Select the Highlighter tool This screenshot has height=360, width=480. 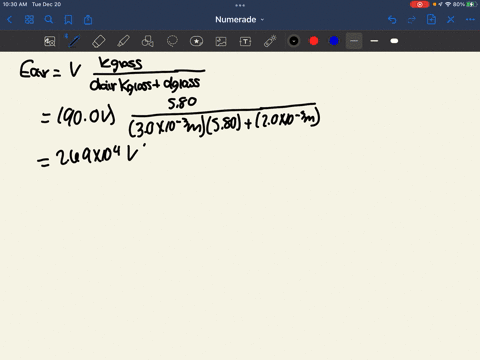point(123,41)
